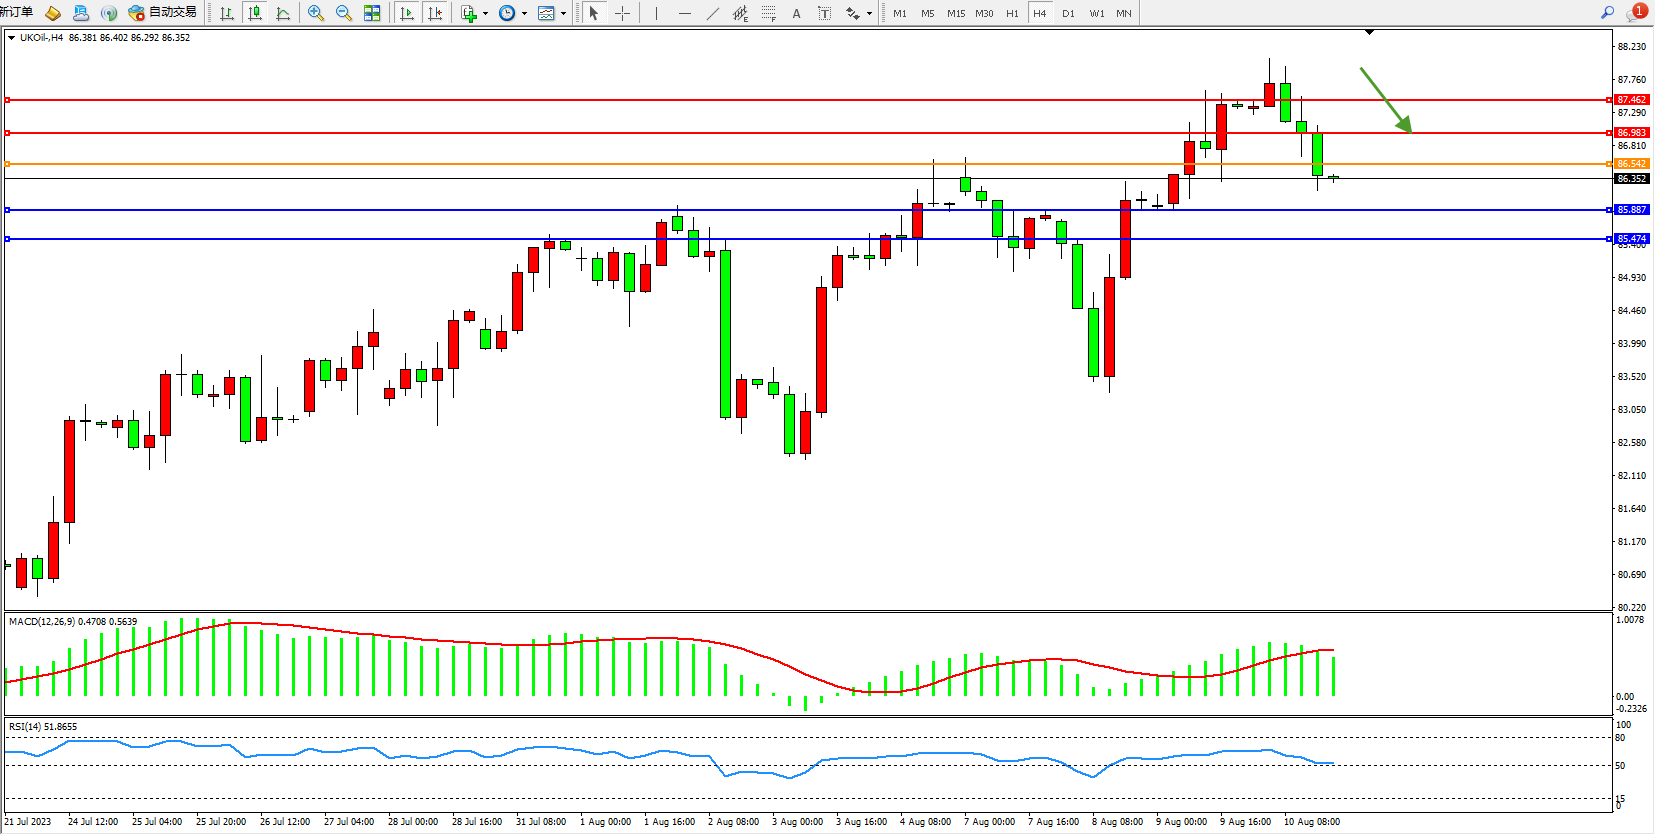Click the 新订单 new order button

pos(16,12)
